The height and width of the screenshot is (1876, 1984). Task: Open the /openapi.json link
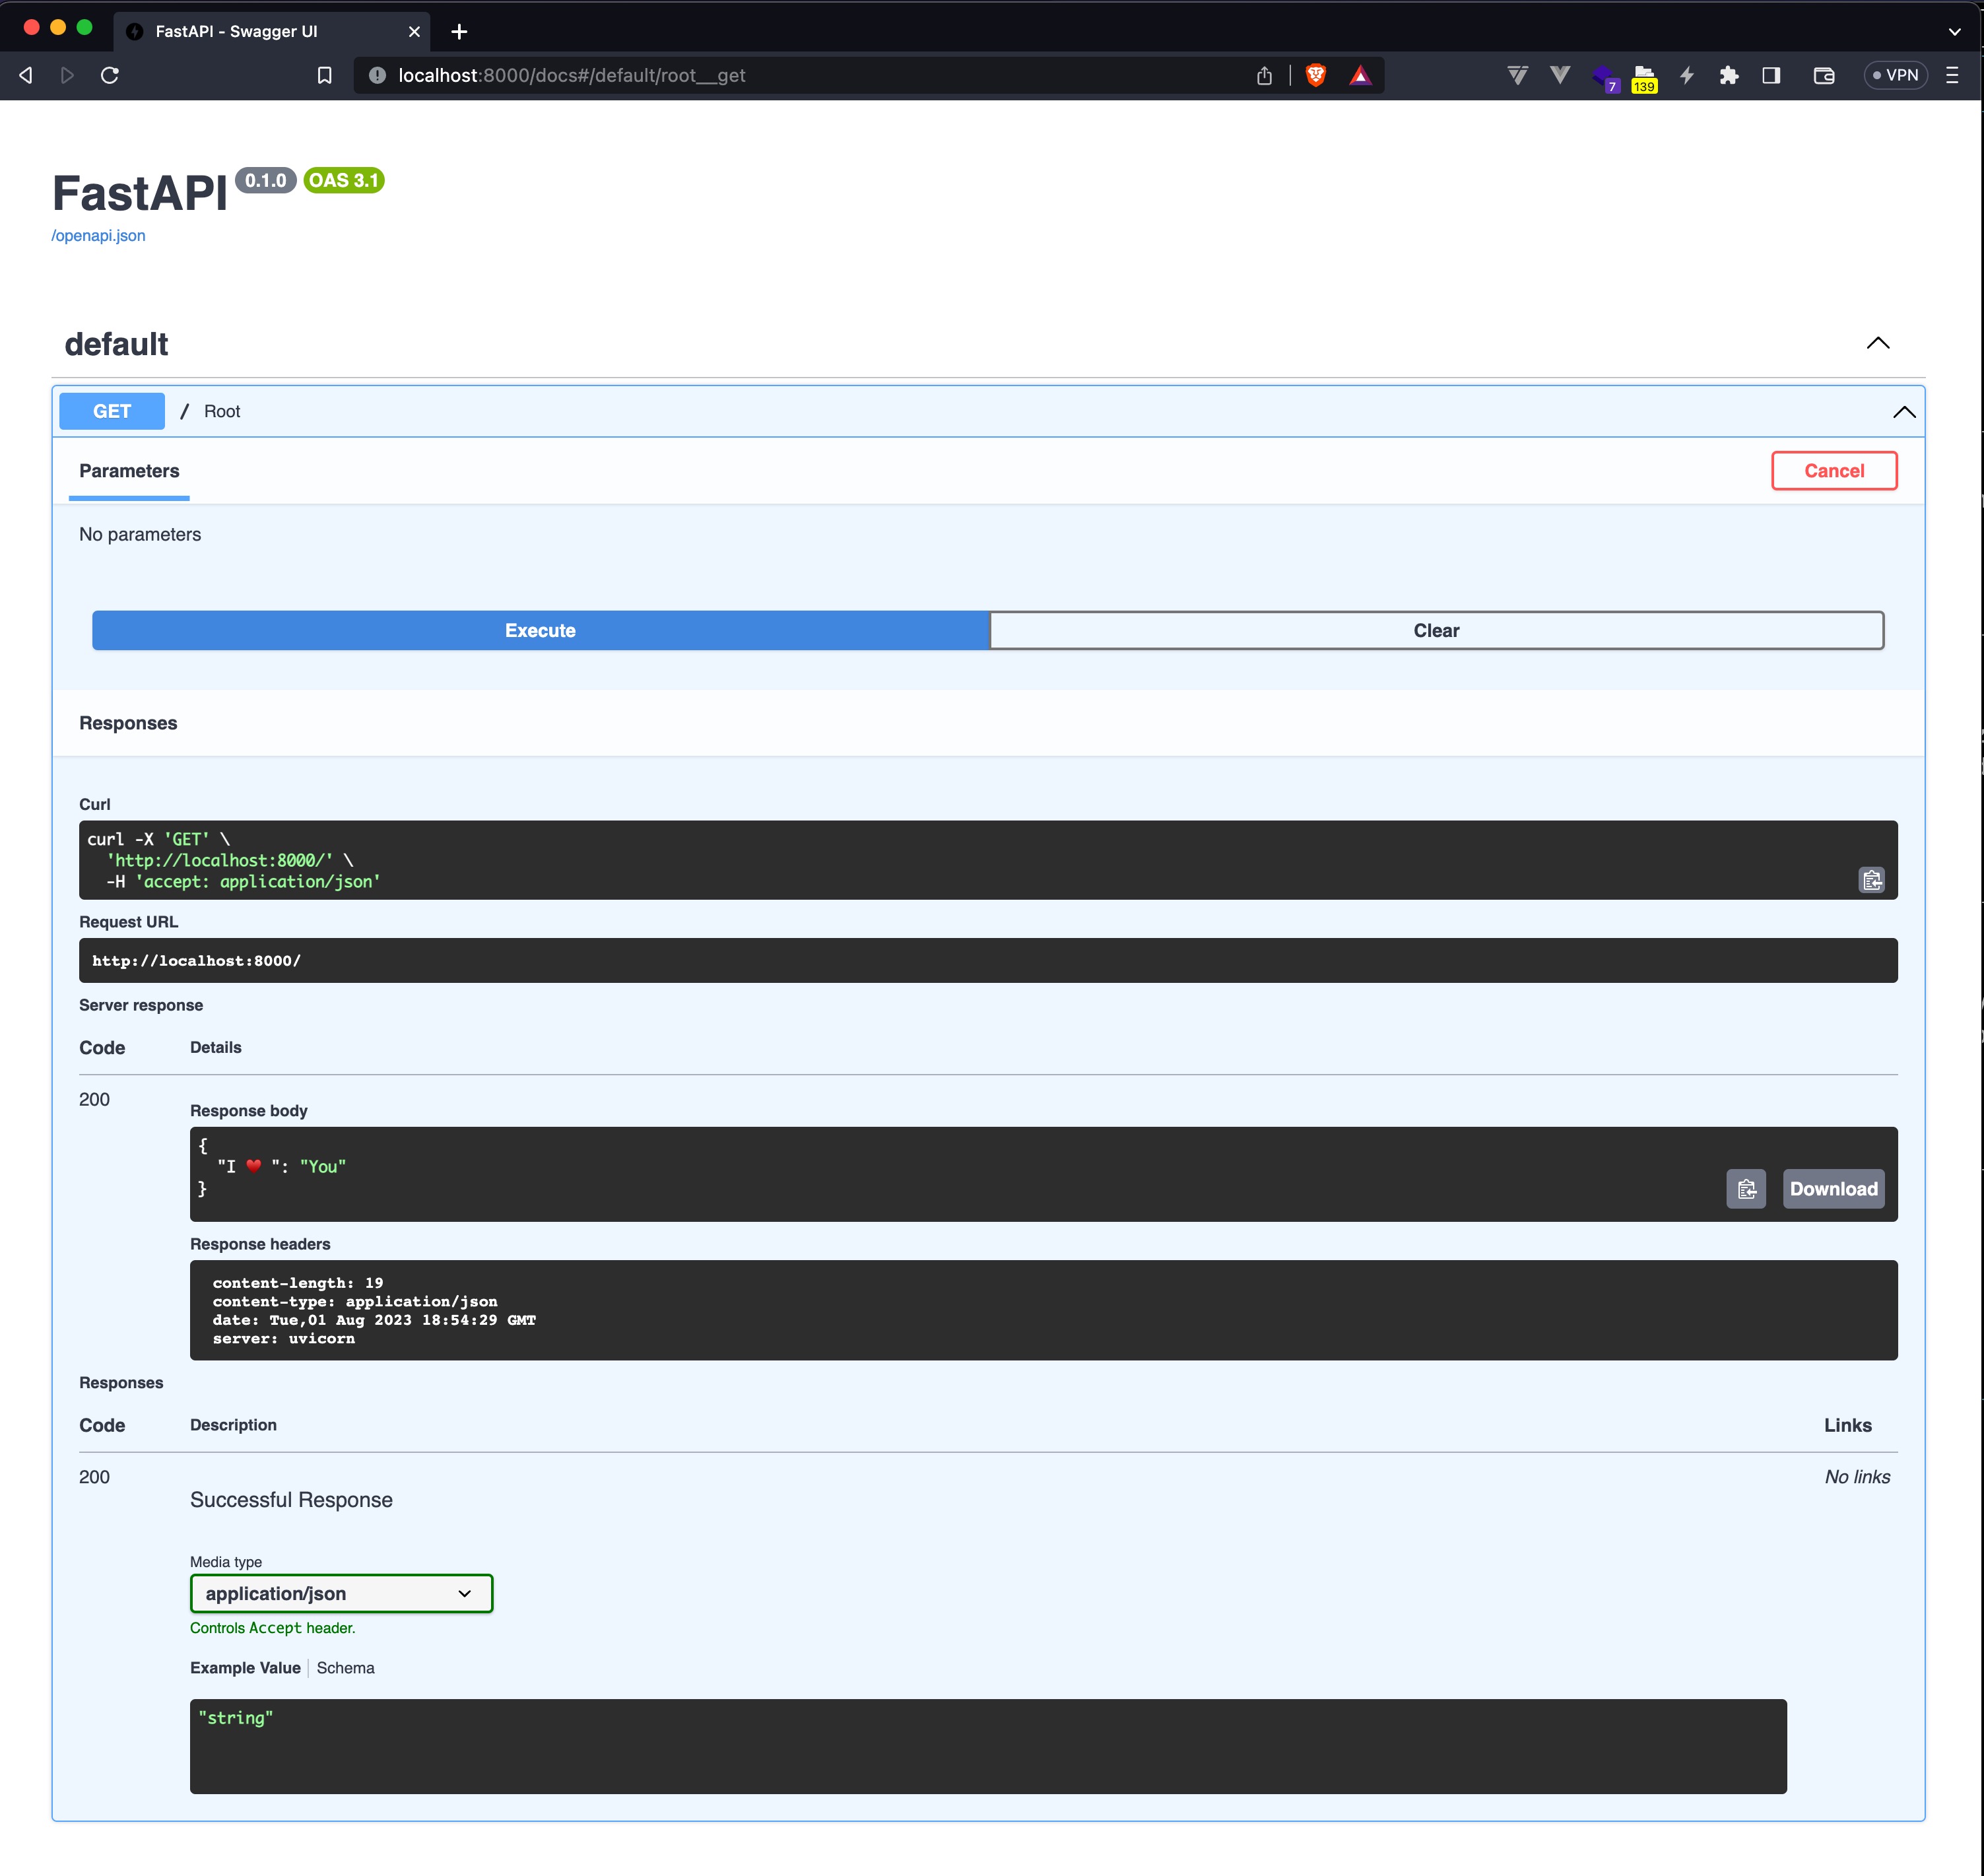pos(98,236)
